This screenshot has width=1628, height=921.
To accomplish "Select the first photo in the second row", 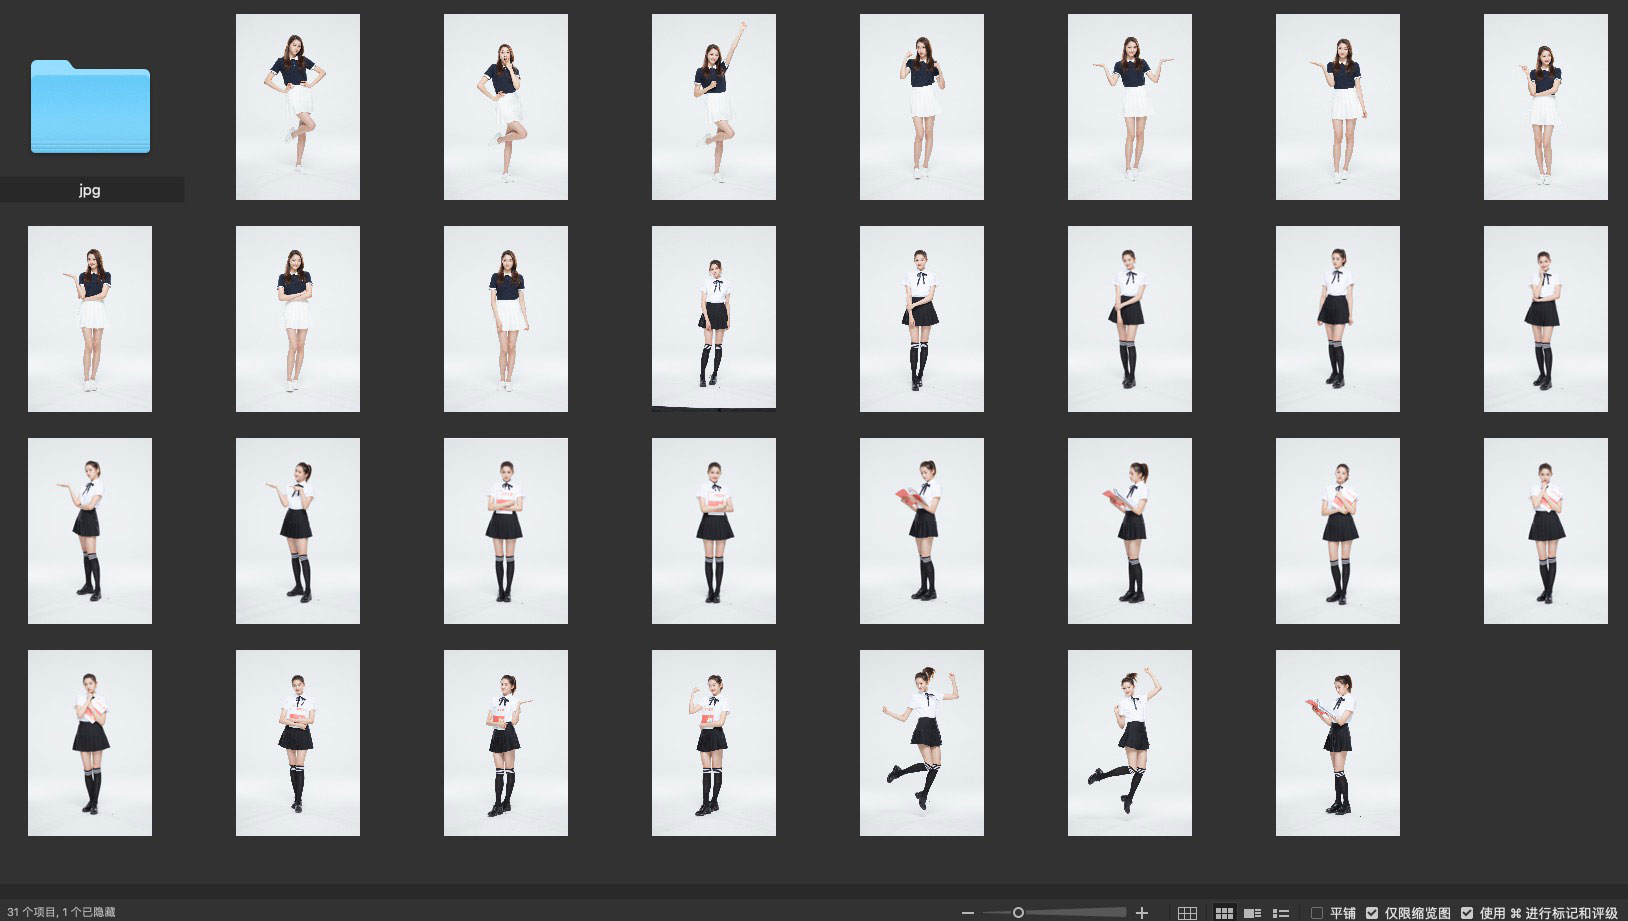I will coord(90,319).
